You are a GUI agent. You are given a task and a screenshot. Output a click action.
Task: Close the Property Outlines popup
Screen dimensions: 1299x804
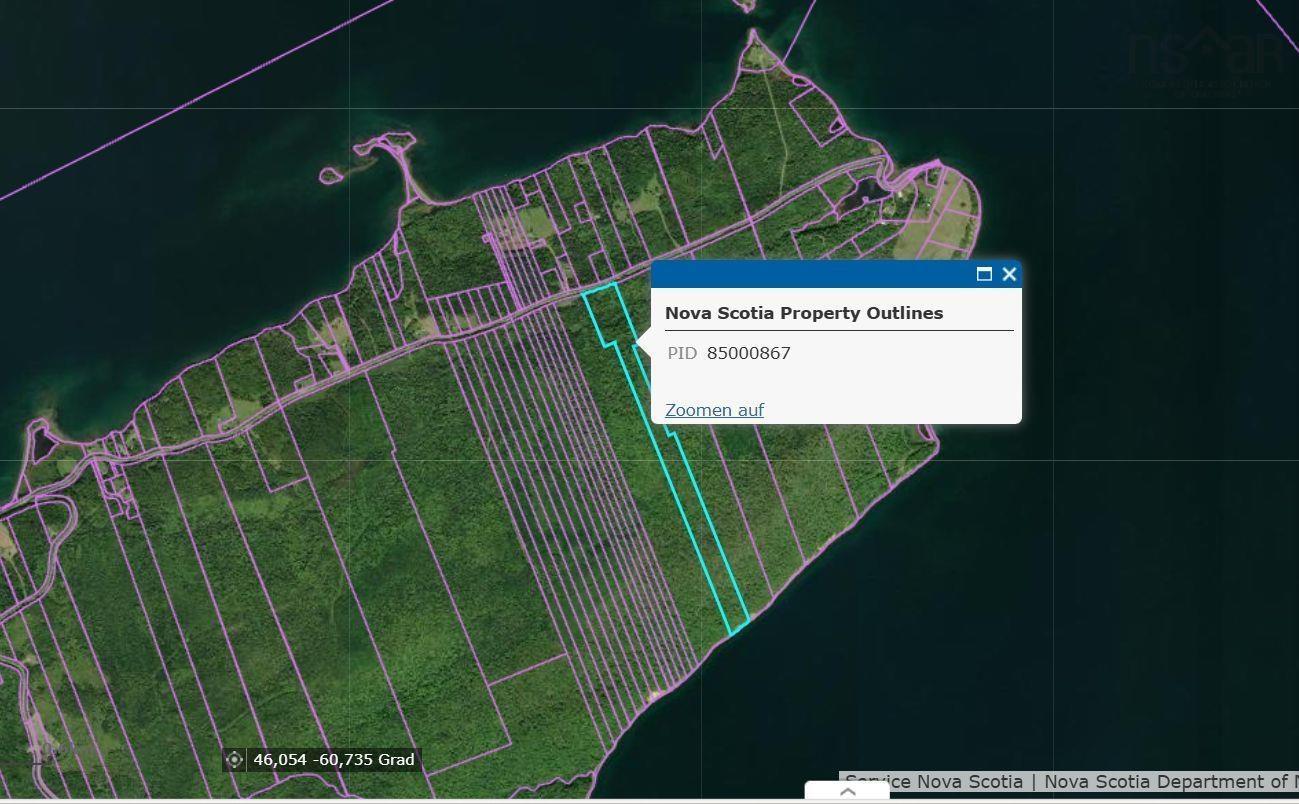tap(1009, 274)
